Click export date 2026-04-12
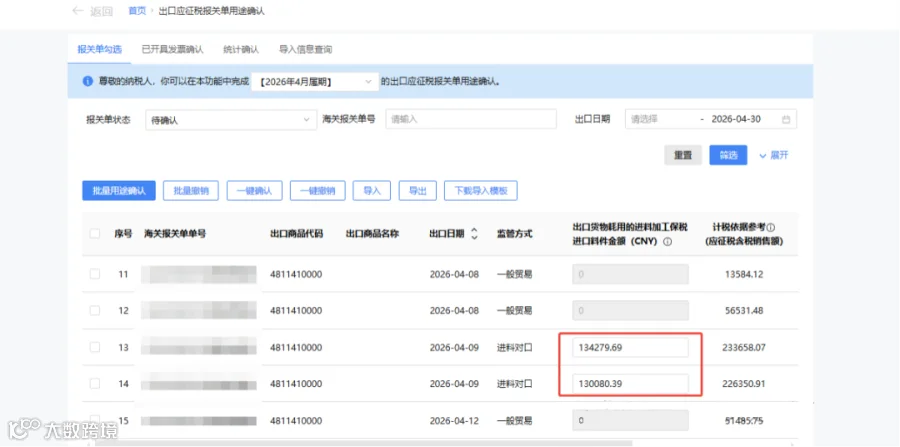900x447 pixels. (454, 421)
